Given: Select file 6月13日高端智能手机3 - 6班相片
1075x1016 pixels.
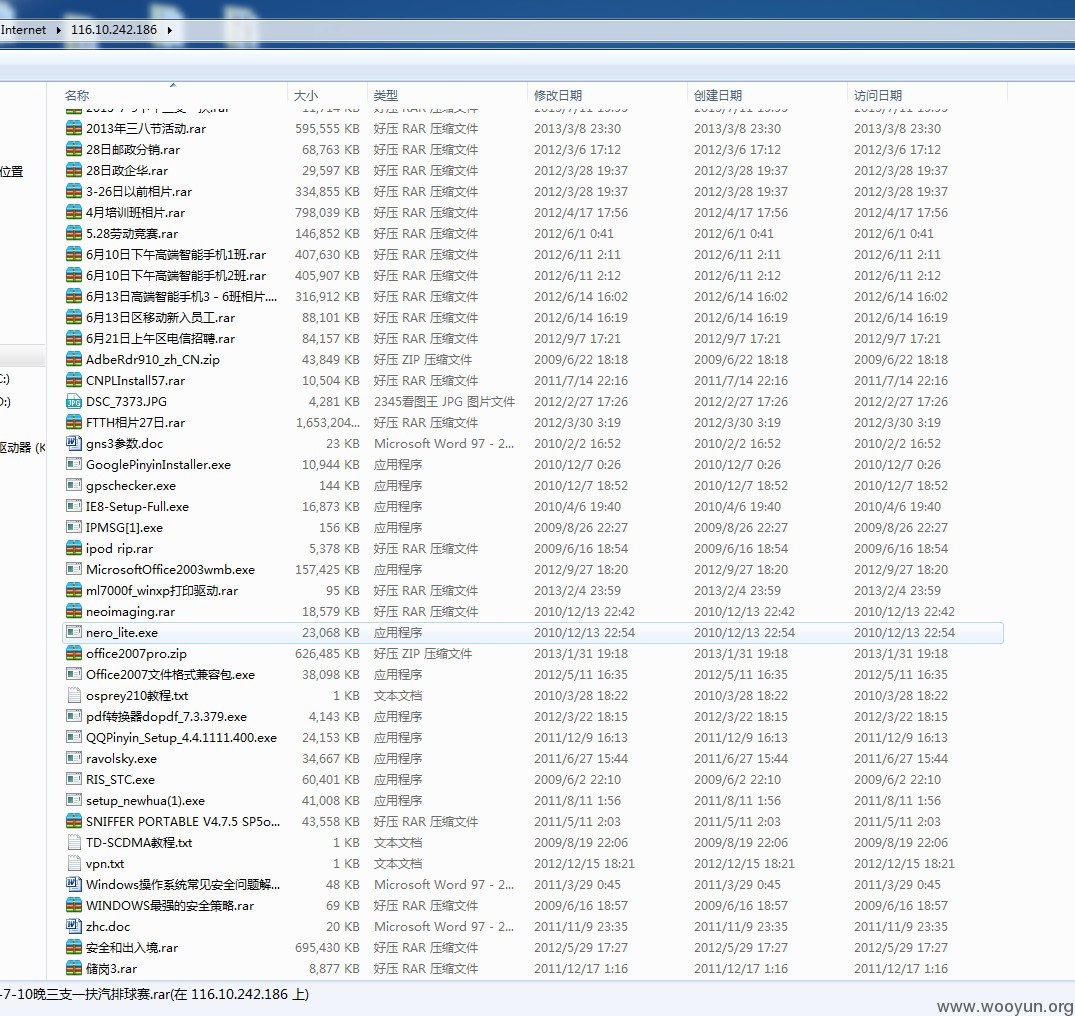Looking at the screenshot, I should (182, 296).
